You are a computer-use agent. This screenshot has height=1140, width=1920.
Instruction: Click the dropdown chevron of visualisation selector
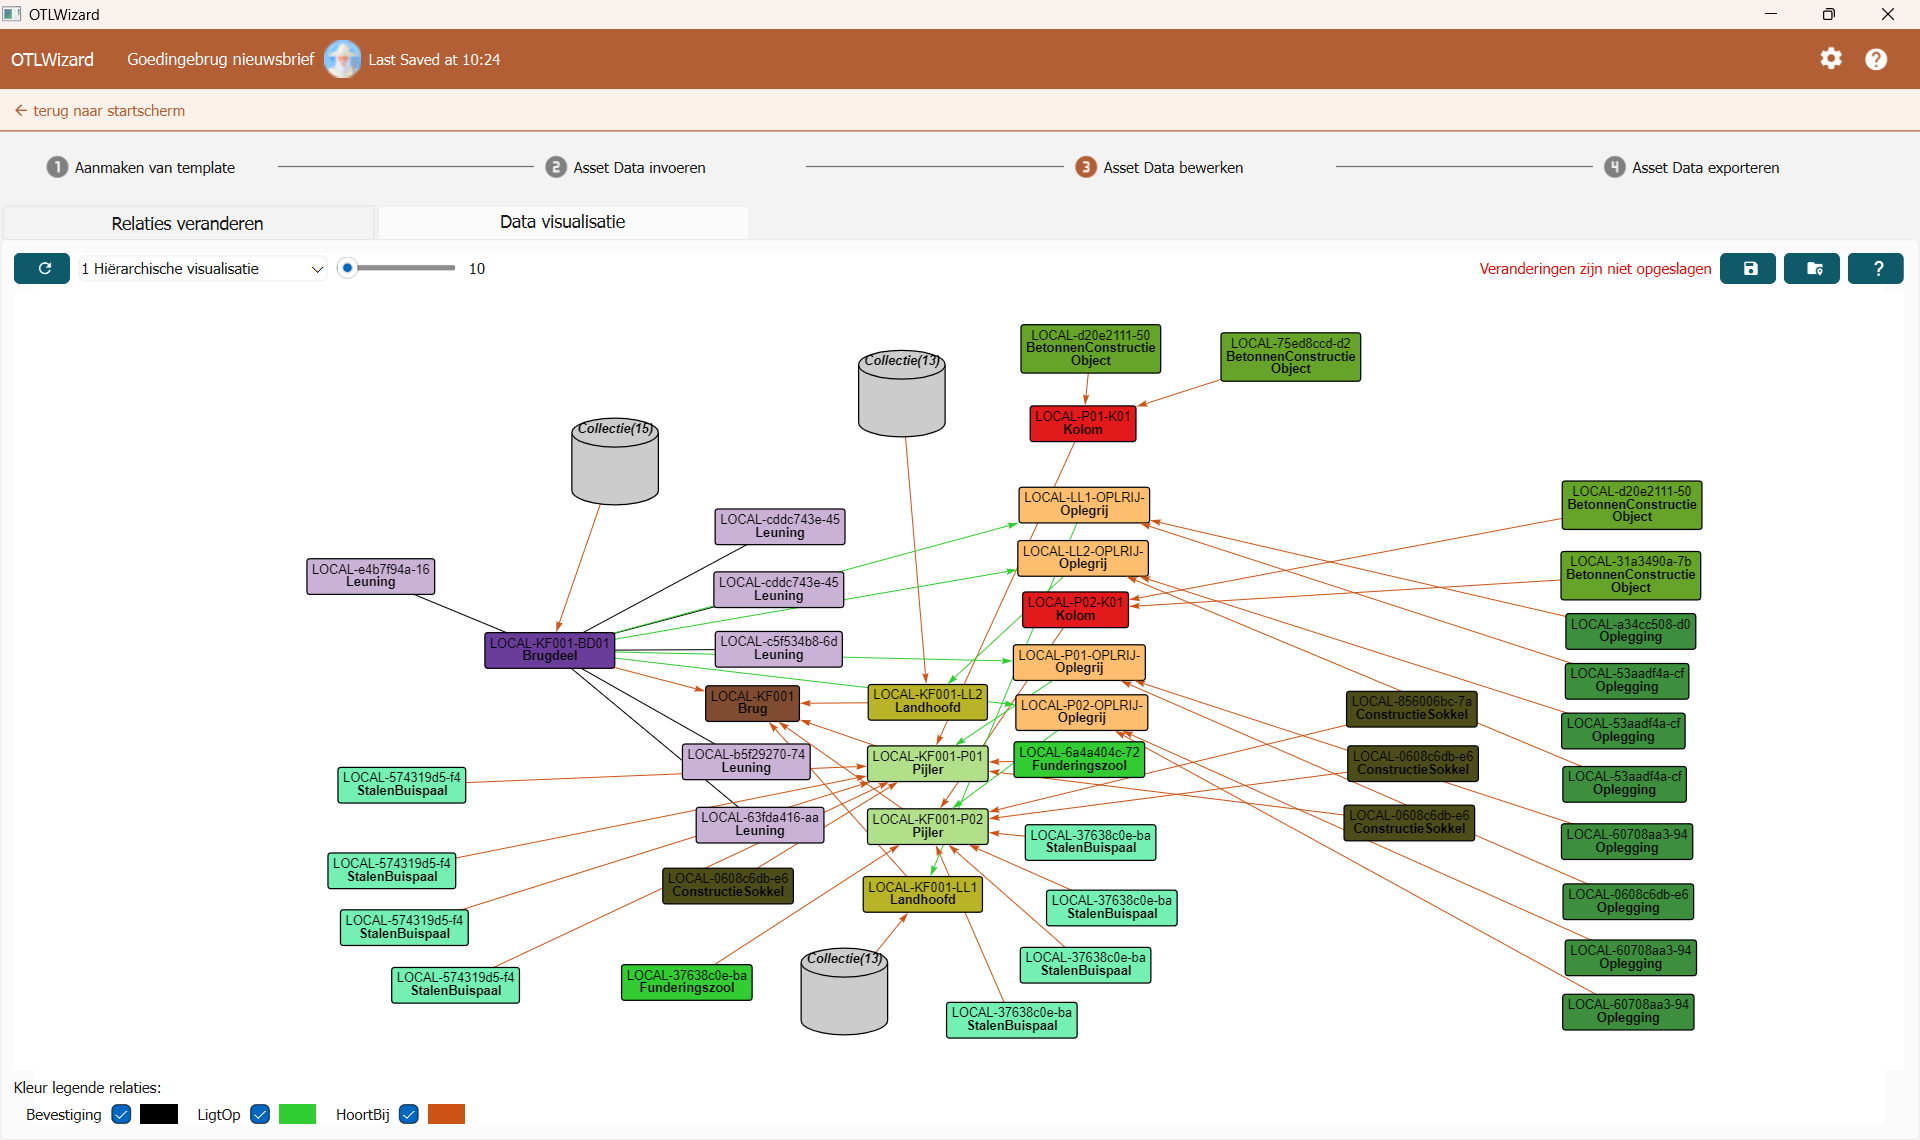click(317, 269)
